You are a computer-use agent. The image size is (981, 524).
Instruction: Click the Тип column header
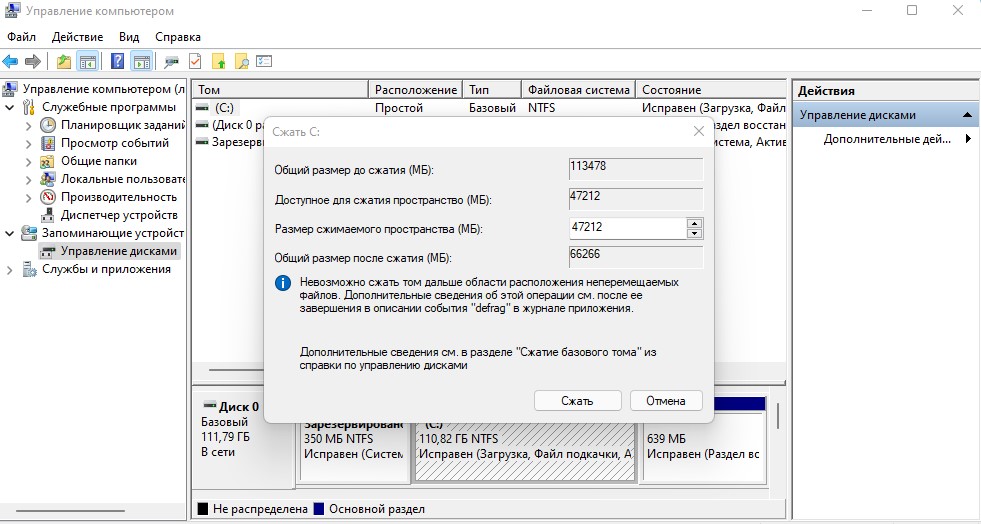492,89
